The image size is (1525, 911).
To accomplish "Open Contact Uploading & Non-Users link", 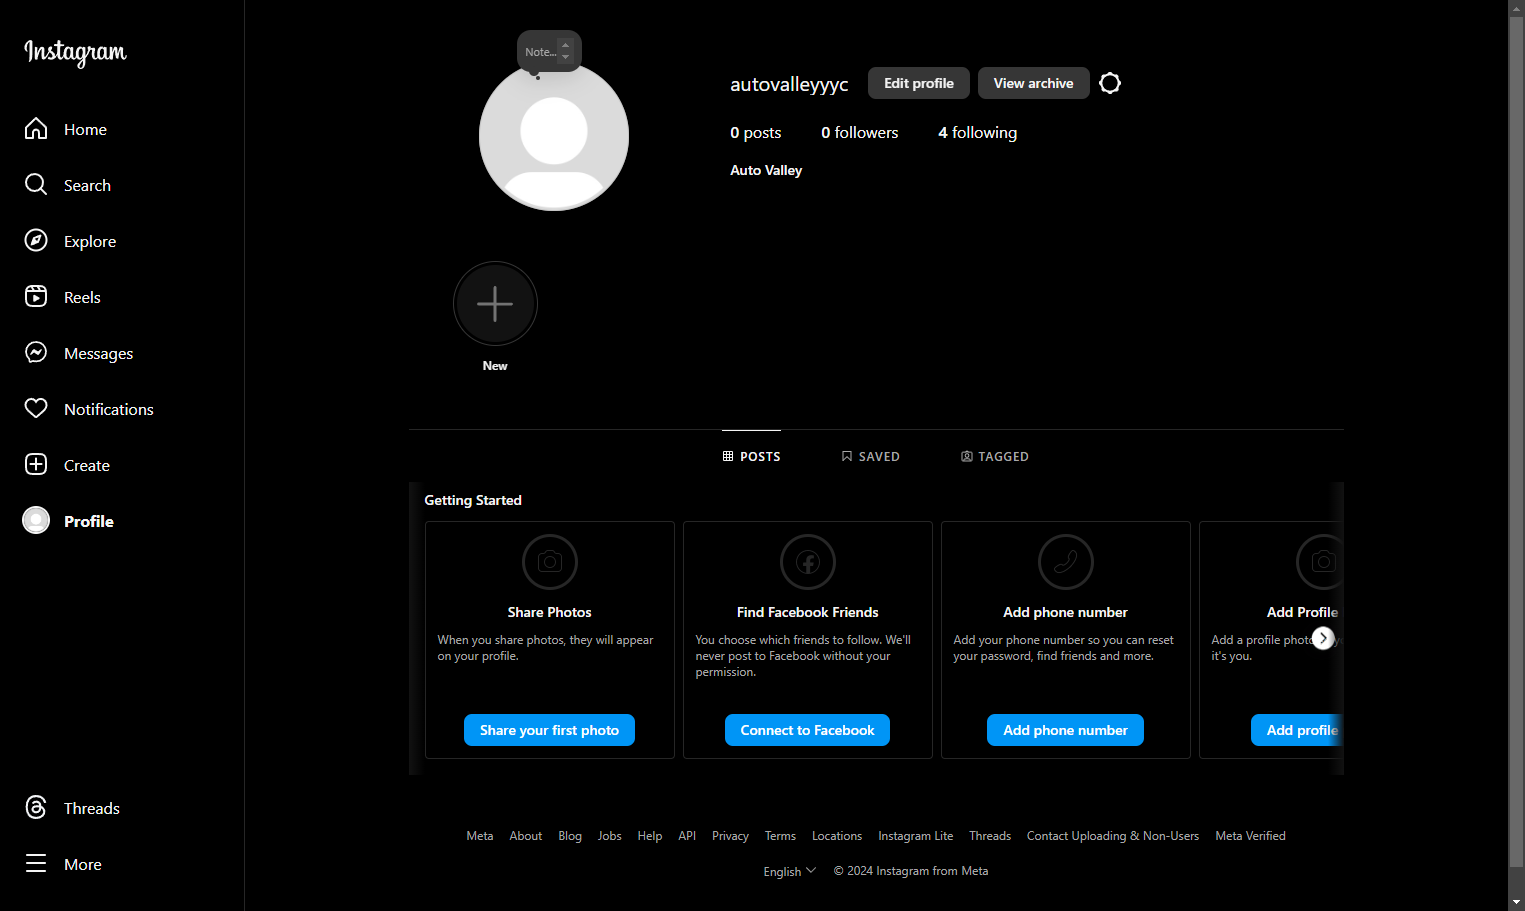I will pos(1113,836).
